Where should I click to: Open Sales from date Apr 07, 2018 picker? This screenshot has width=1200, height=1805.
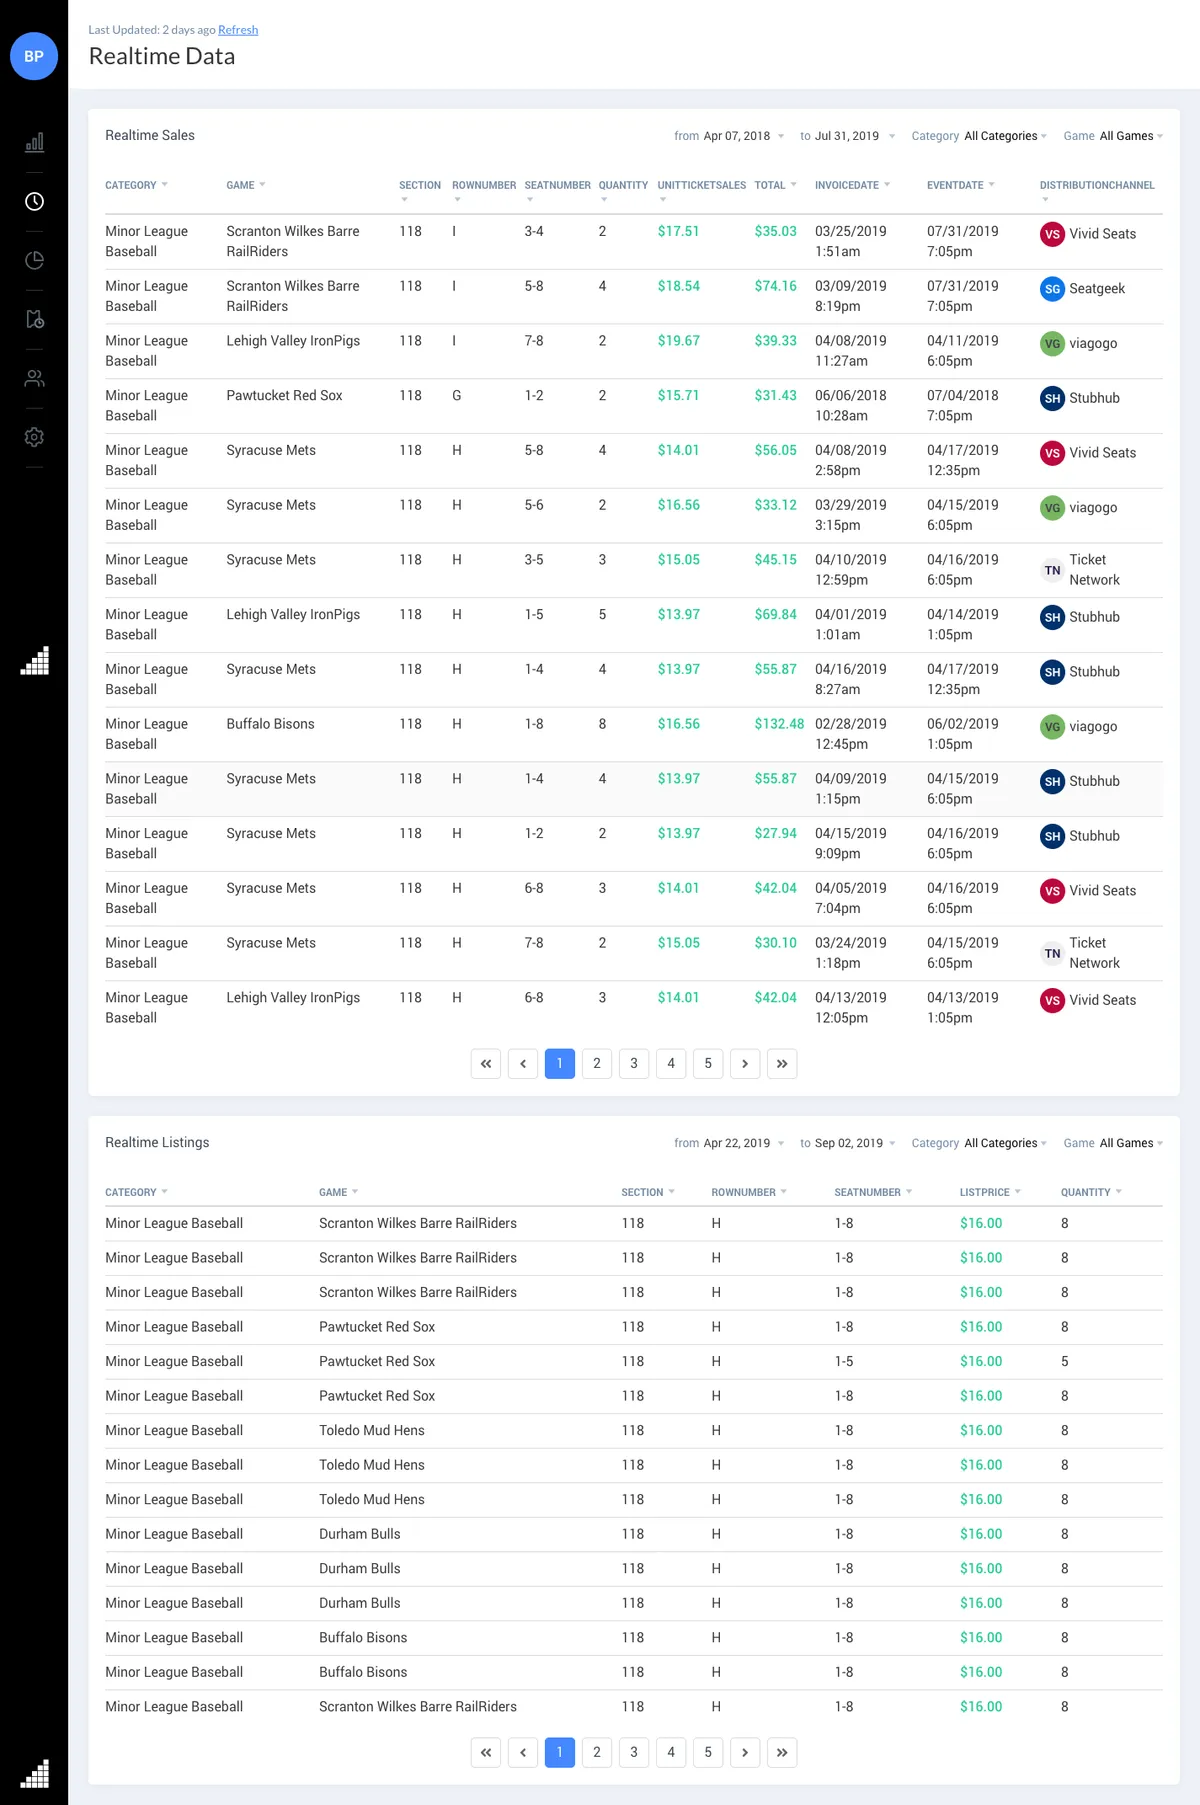pyautogui.click(x=744, y=136)
